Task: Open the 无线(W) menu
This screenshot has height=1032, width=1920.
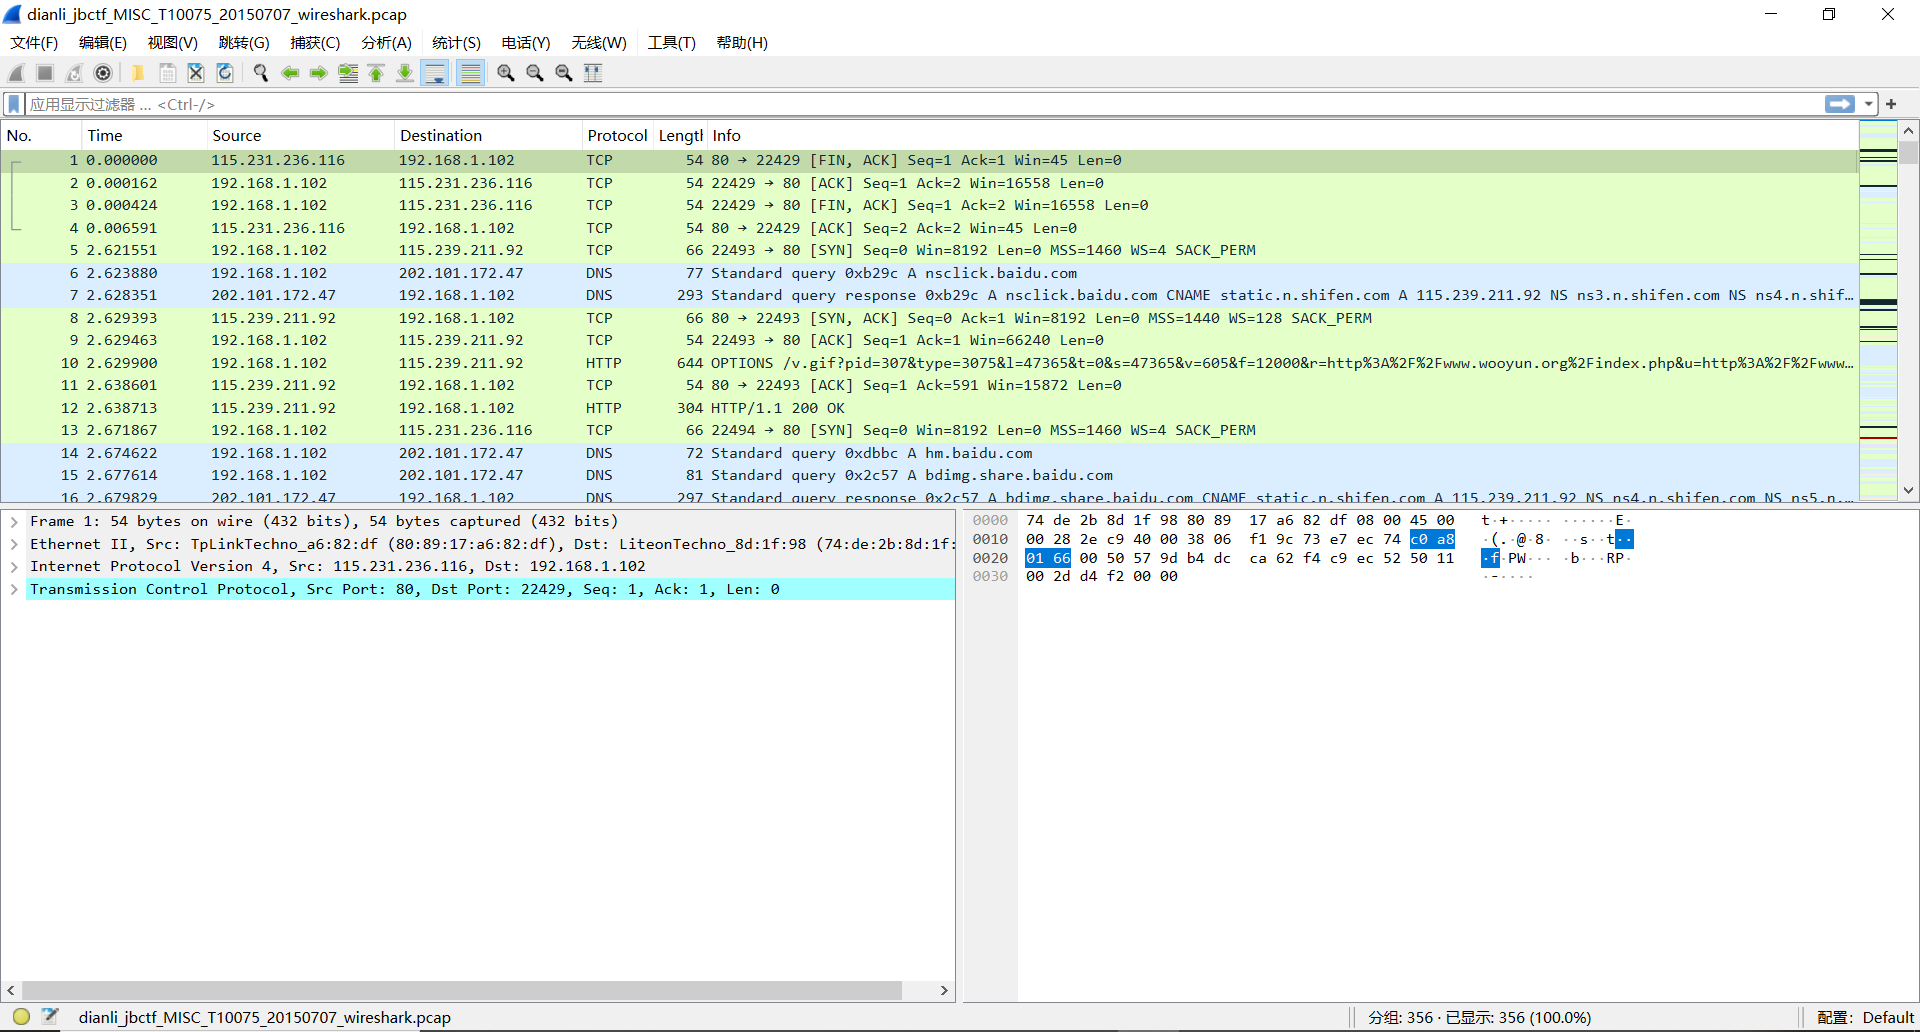Action: 599,43
